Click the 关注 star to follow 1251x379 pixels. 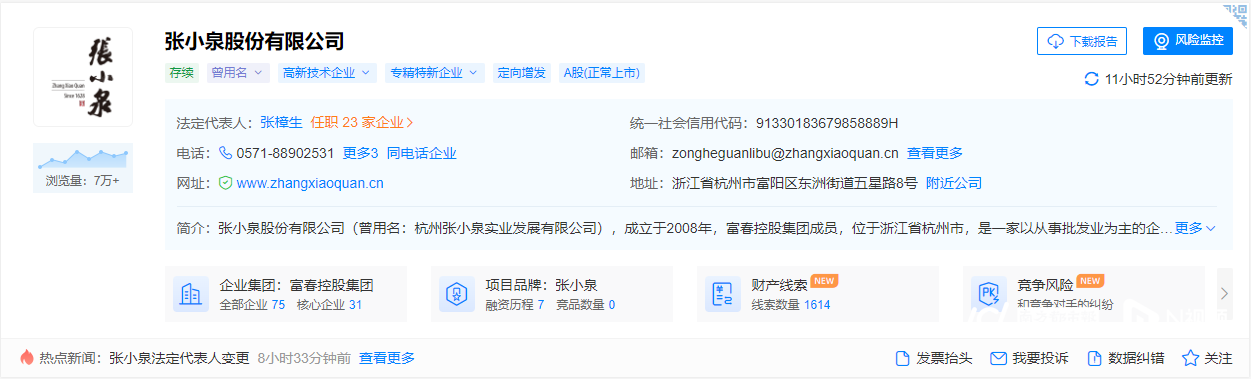[x=1207, y=358]
